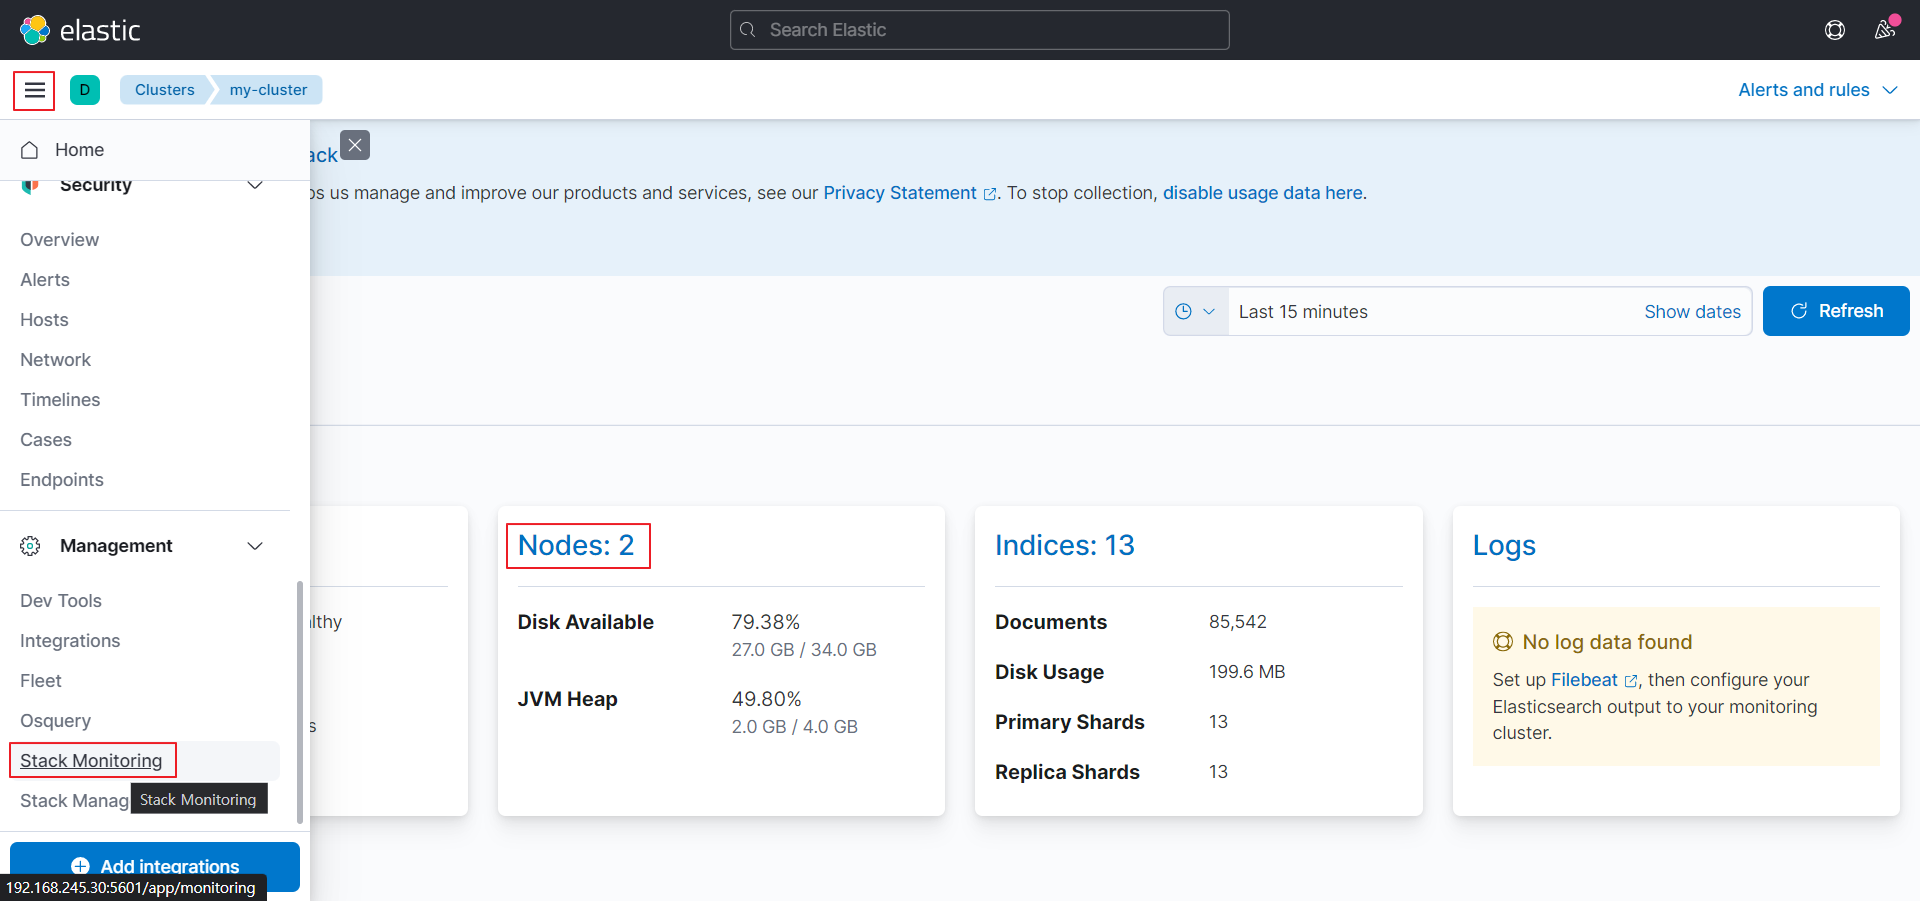Open the Logs heading link

(1504, 545)
